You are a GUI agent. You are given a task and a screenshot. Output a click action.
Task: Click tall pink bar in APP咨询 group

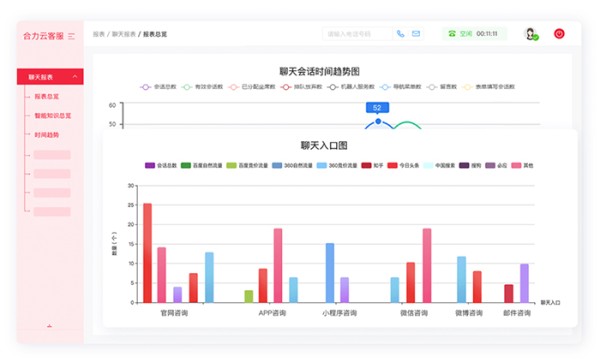pyautogui.click(x=278, y=266)
